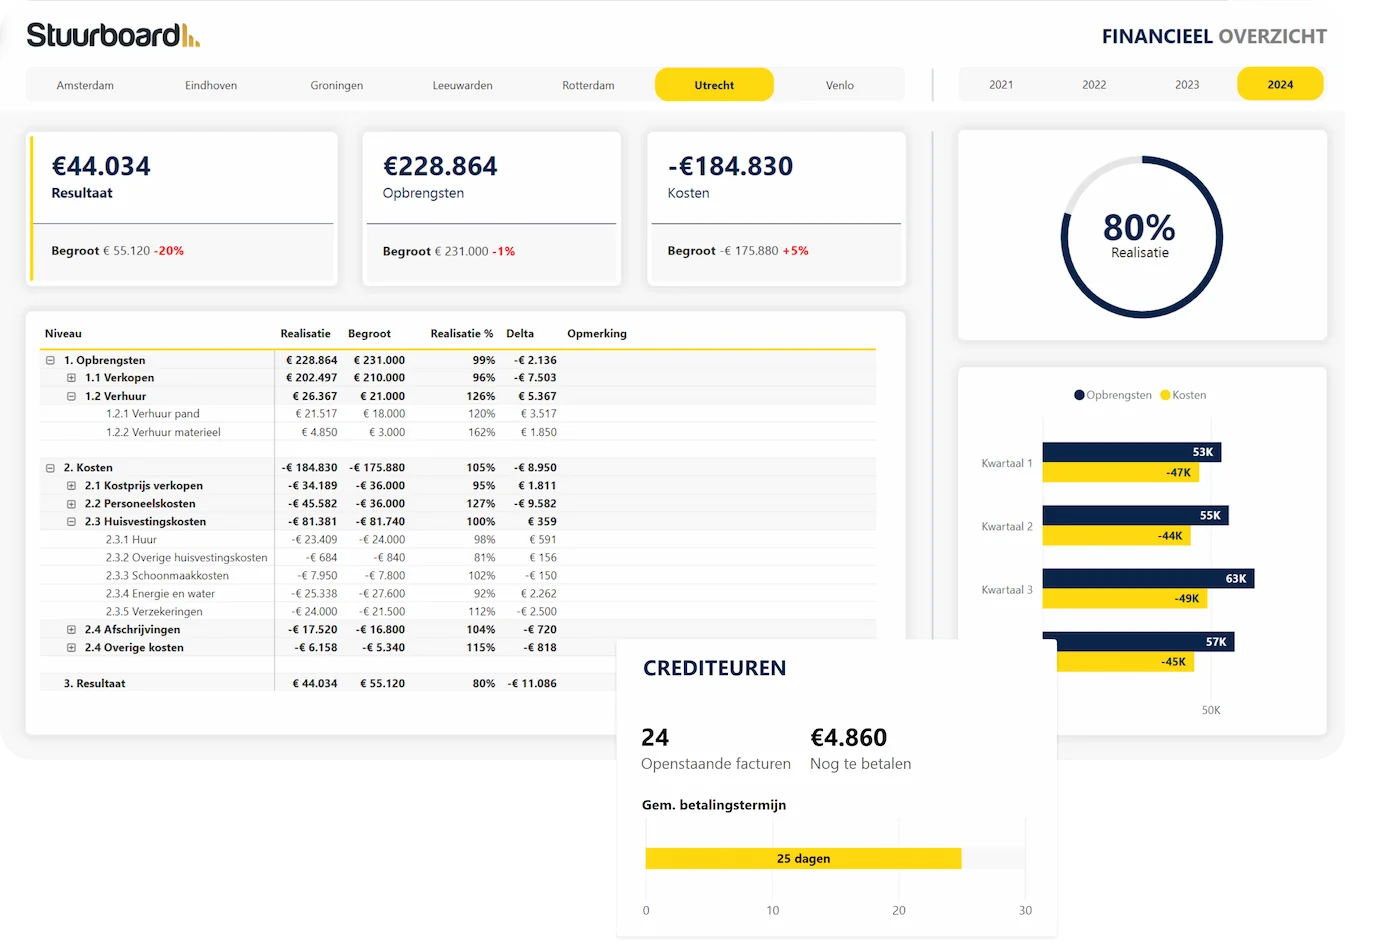1400x942 pixels.
Task: Sort by the Realisatie column header
Action: click(x=305, y=333)
